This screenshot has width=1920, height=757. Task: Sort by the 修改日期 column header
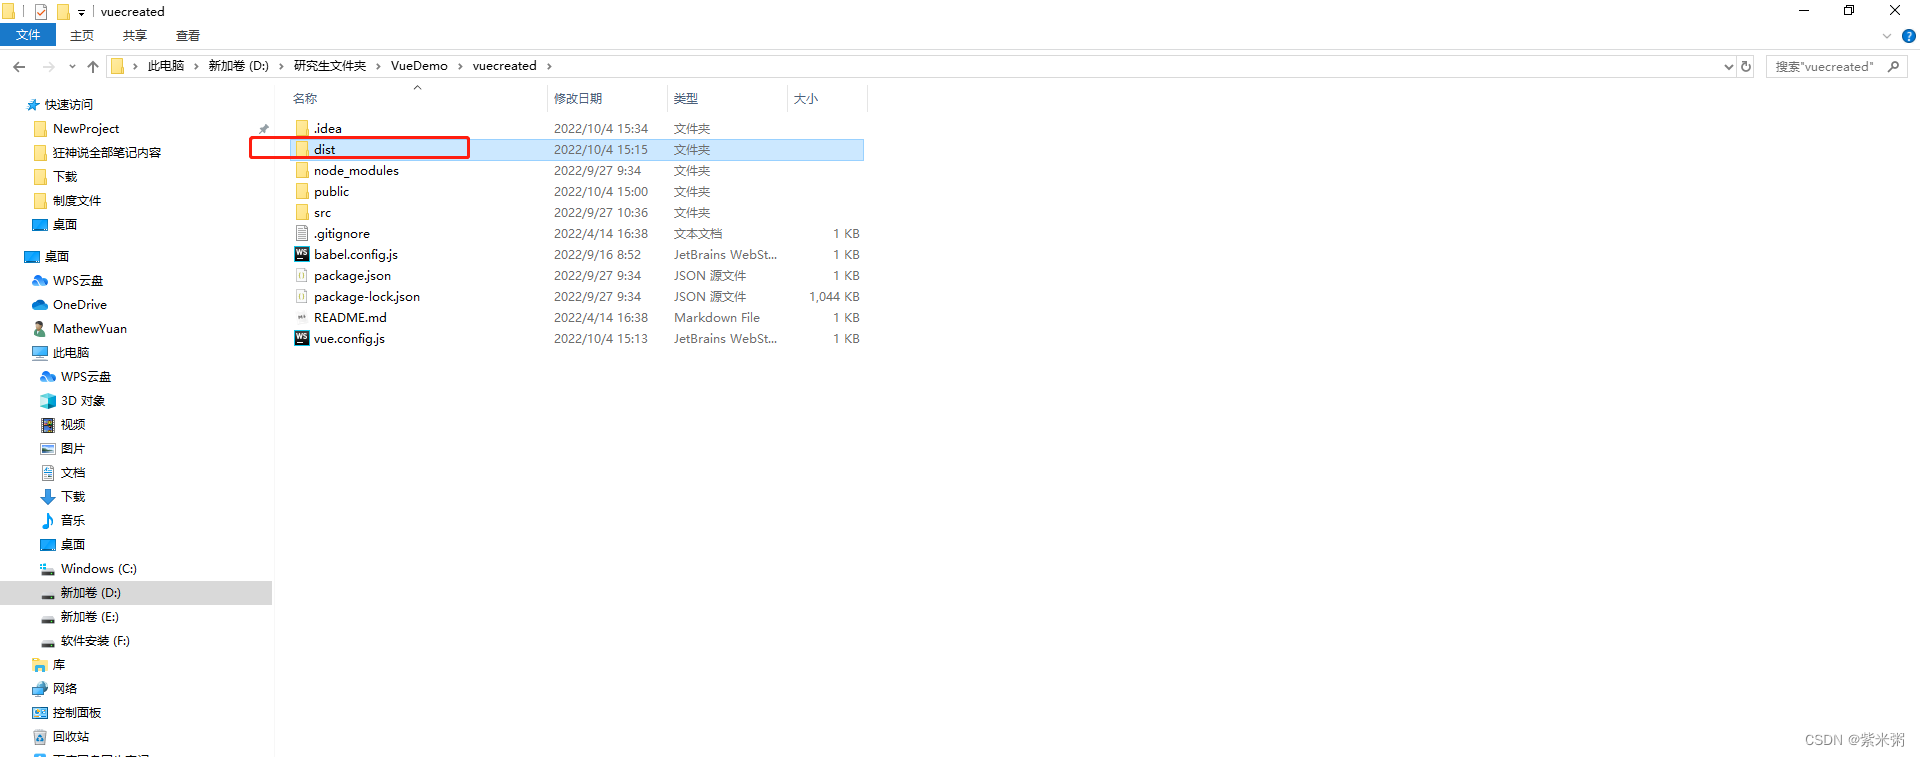[x=578, y=99]
